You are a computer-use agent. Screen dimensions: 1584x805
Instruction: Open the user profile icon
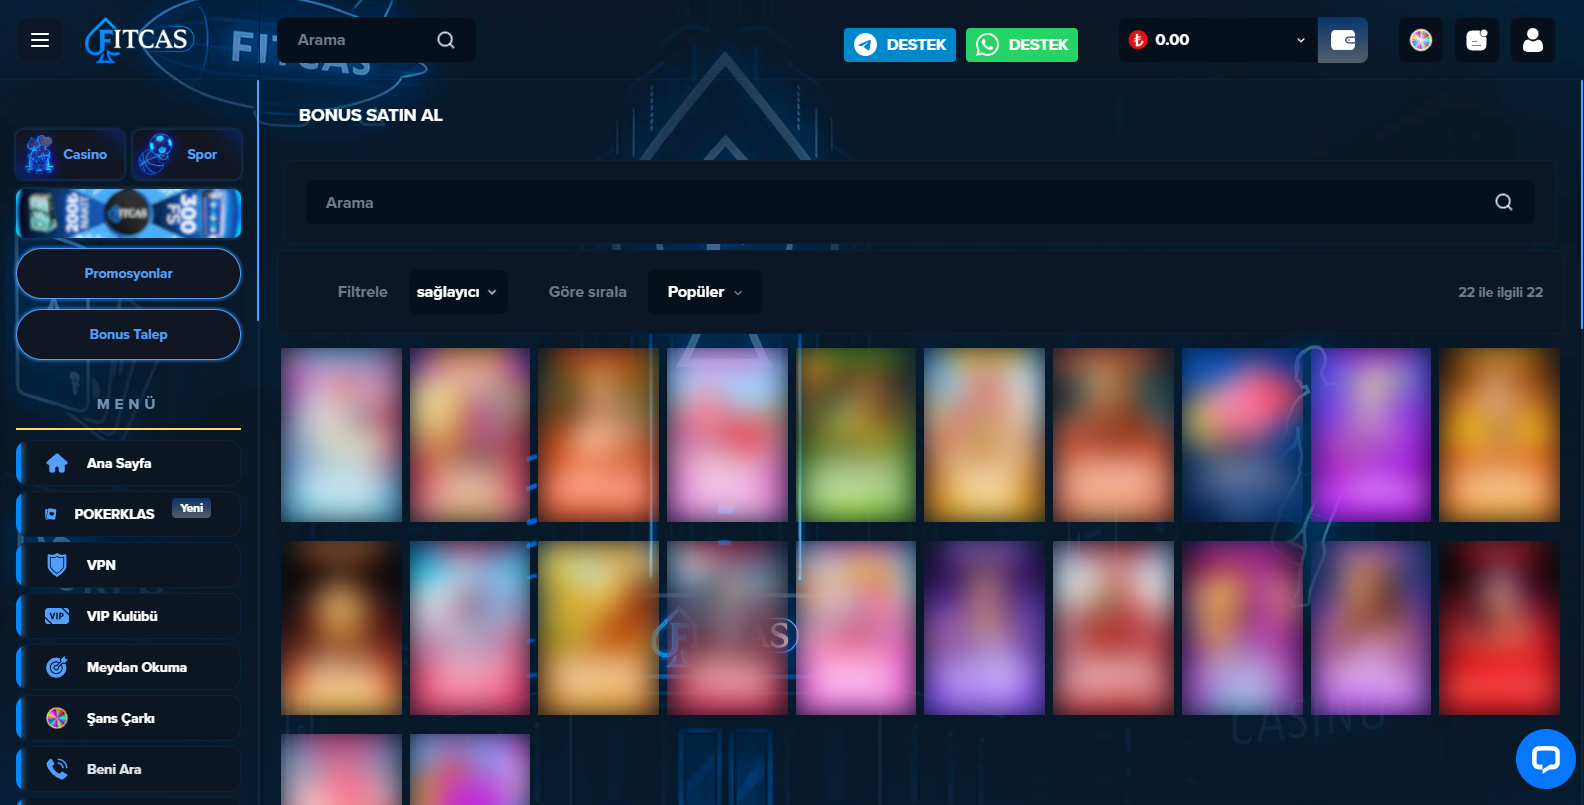click(x=1532, y=40)
